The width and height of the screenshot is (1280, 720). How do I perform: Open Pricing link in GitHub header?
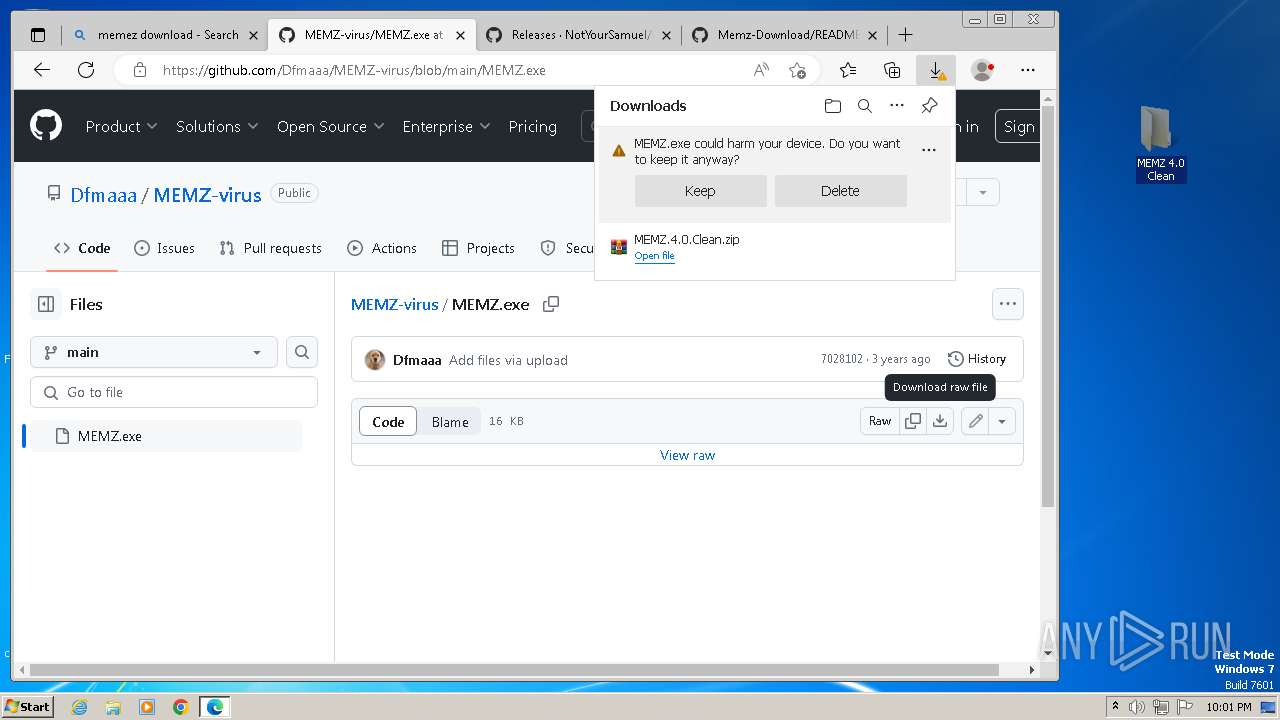pyautogui.click(x=532, y=126)
